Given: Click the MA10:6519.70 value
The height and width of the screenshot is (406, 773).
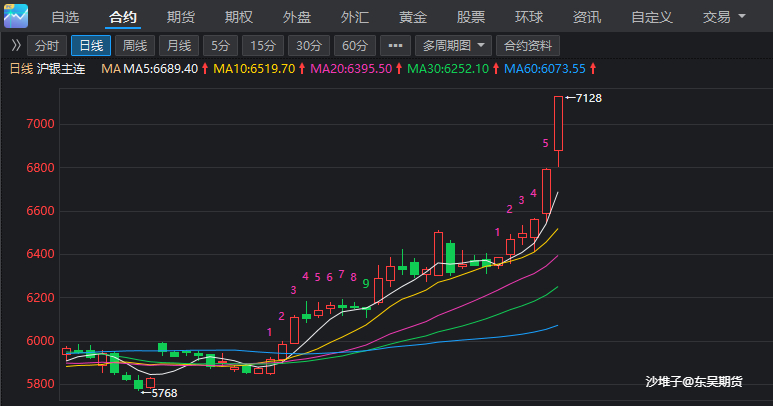Looking at the screenshot, I should 254,69.
